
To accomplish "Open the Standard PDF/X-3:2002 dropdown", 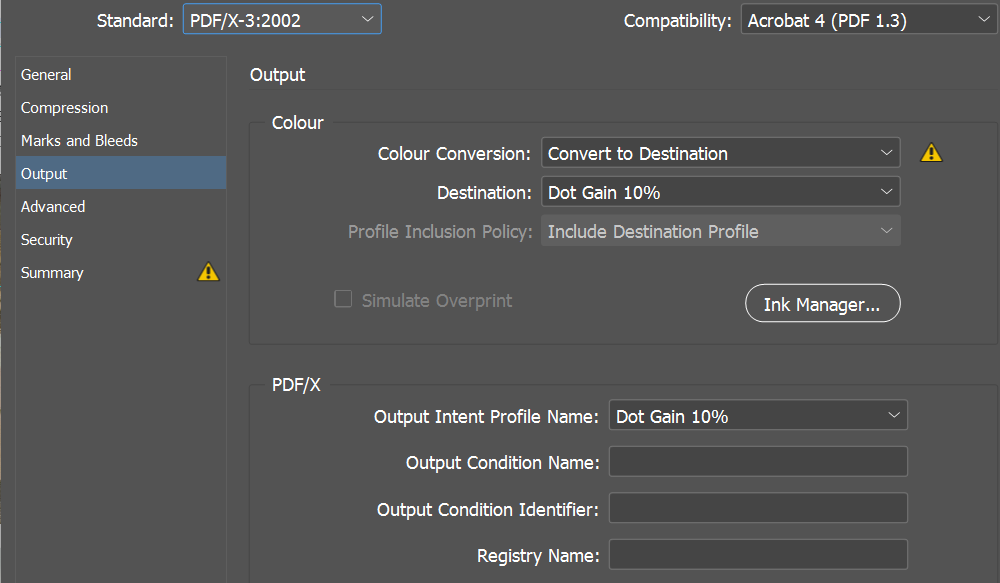I will click(281, 20).
